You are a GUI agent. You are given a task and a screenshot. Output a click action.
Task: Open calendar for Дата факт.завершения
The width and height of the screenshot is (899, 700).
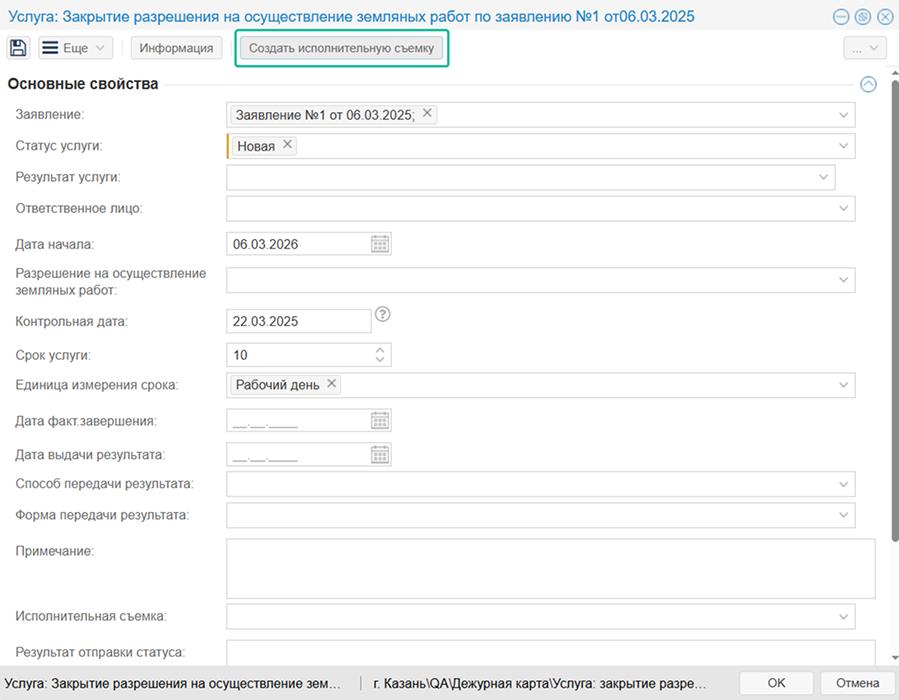[x=380, y=421]
